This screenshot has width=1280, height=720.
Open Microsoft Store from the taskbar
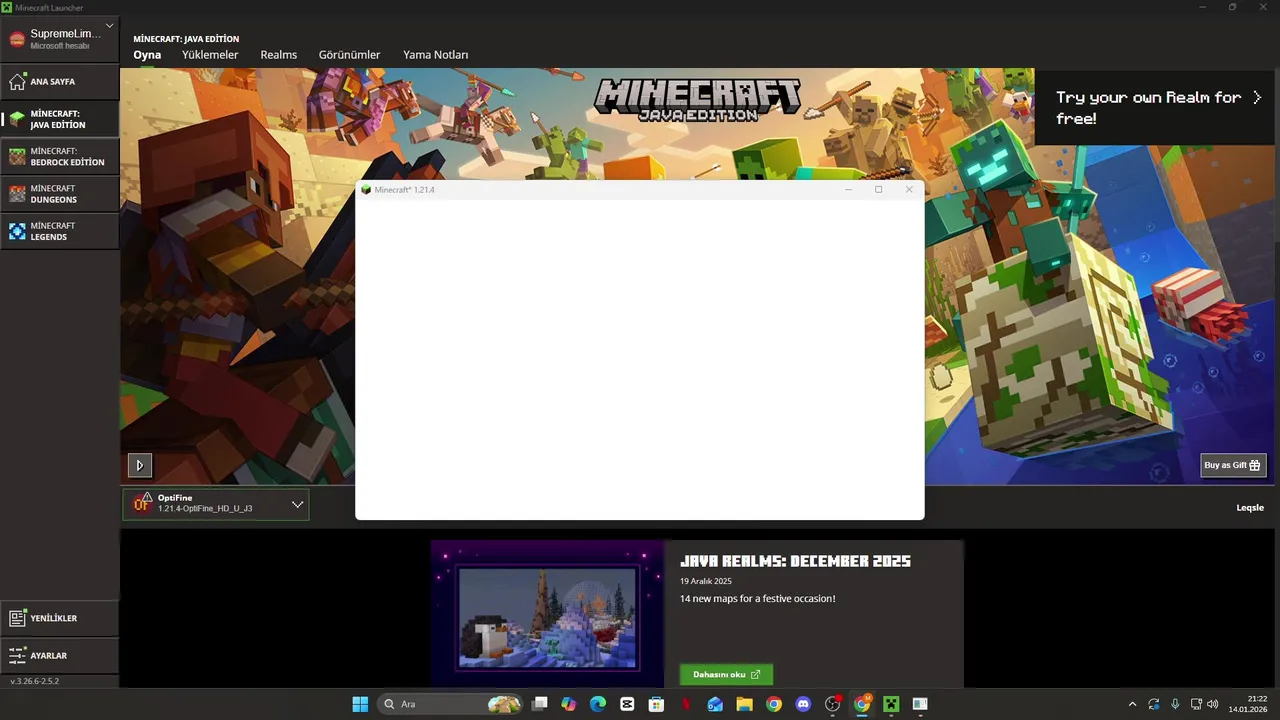(x=656, y=704)
